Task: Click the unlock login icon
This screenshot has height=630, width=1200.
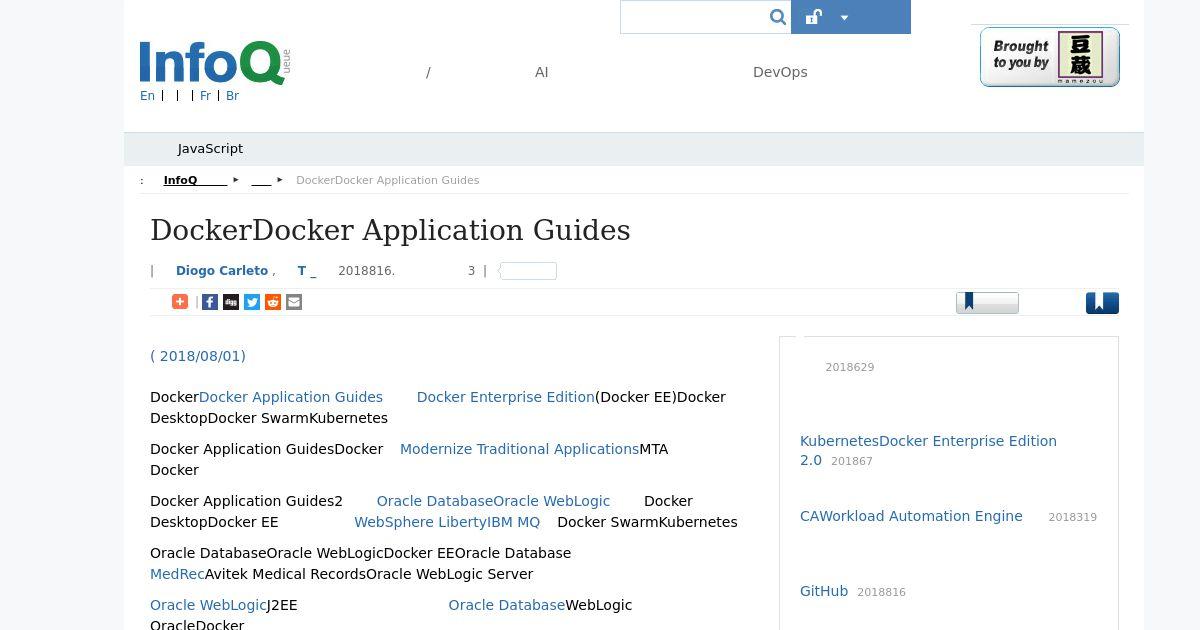Action: pyautogui.click(x=814, y=17)
